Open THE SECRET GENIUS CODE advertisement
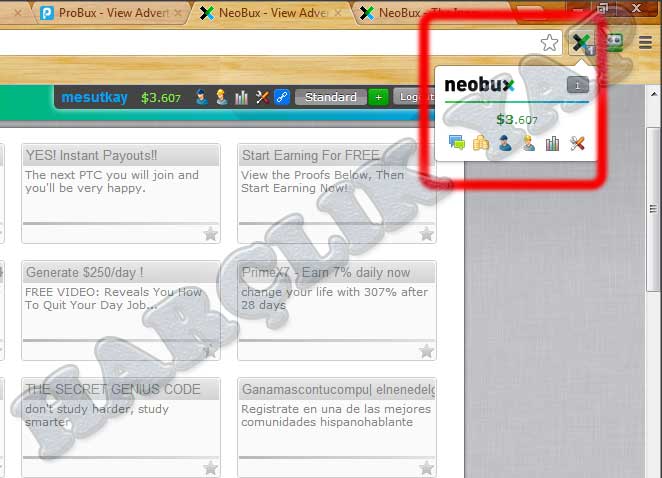 121,428
